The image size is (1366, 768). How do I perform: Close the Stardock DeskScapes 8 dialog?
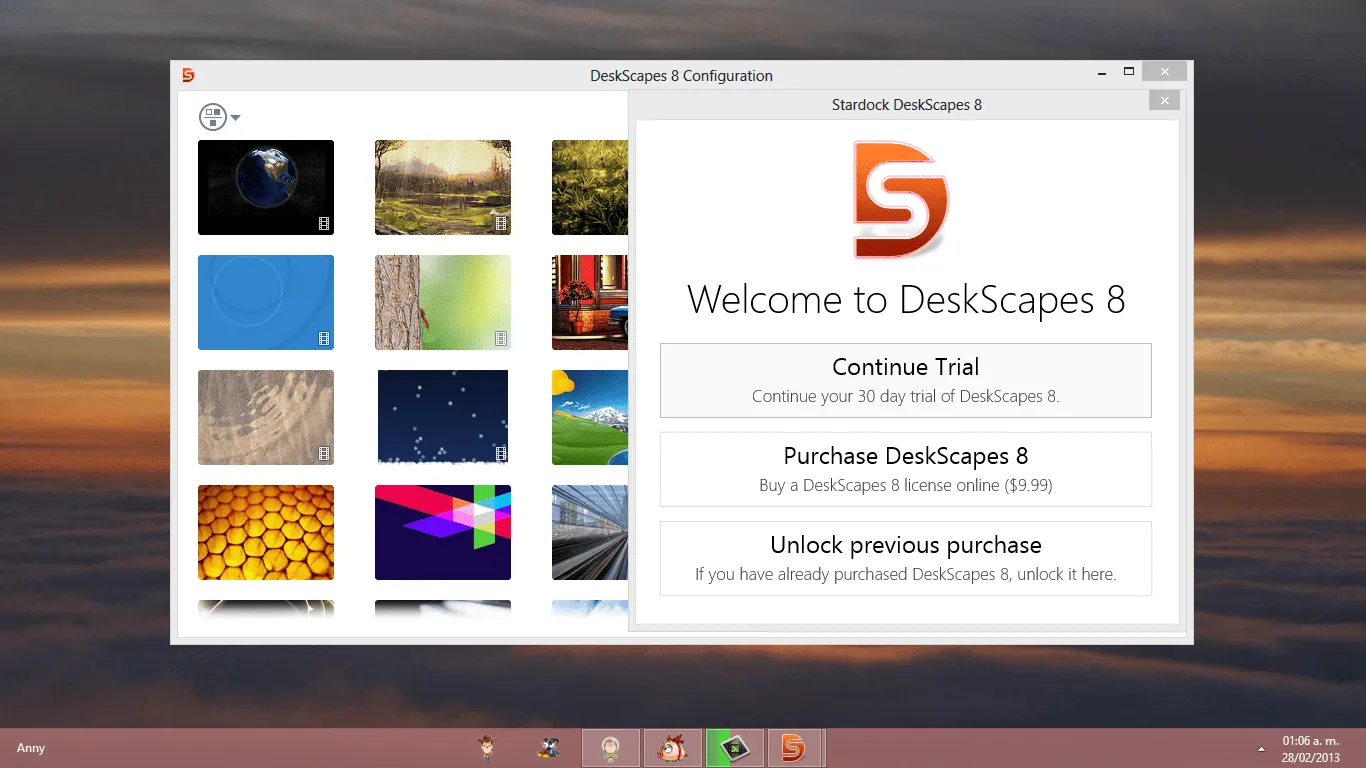pos(1164,100)
